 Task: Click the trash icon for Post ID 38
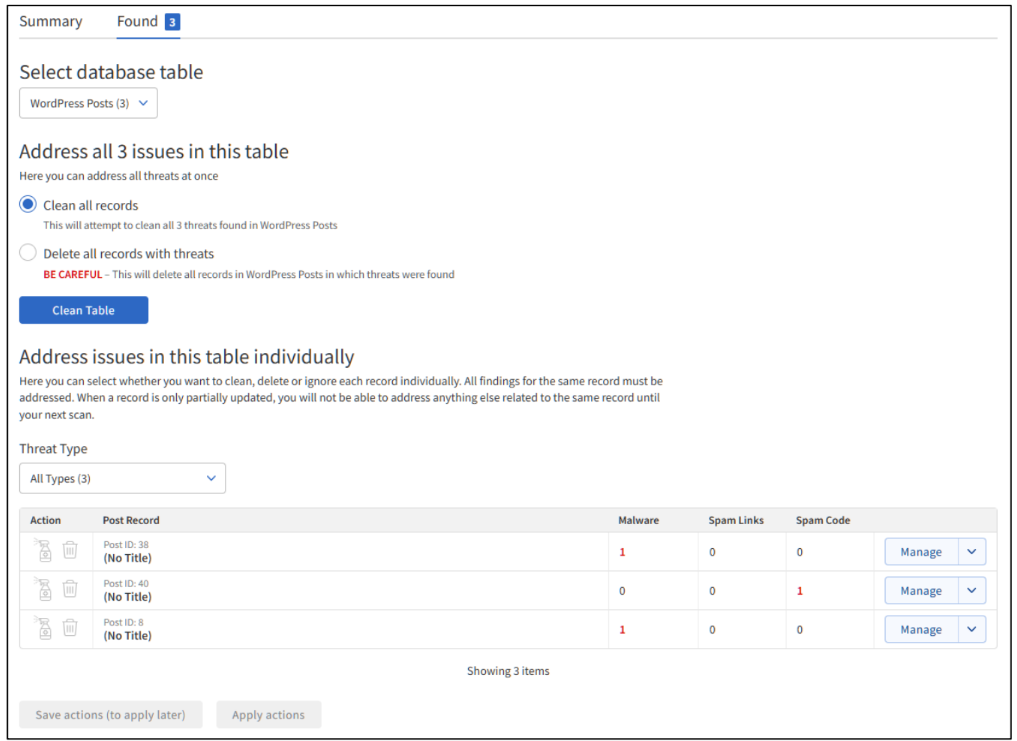pos(69,551)
